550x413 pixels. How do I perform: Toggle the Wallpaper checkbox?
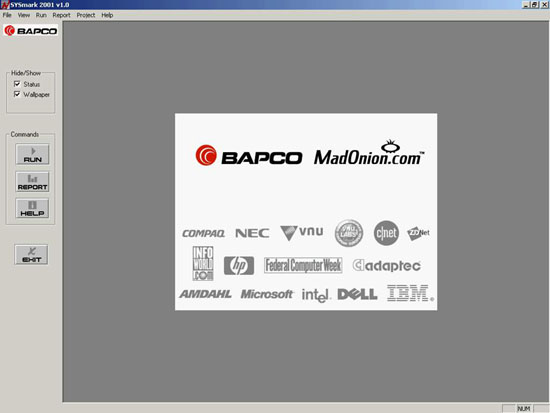click(17, 94)
